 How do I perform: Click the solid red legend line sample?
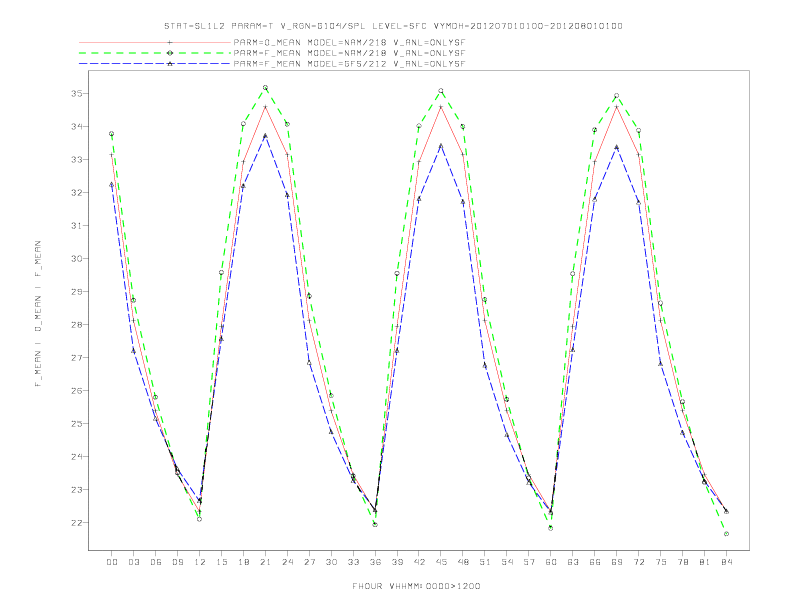coord(155,42)
